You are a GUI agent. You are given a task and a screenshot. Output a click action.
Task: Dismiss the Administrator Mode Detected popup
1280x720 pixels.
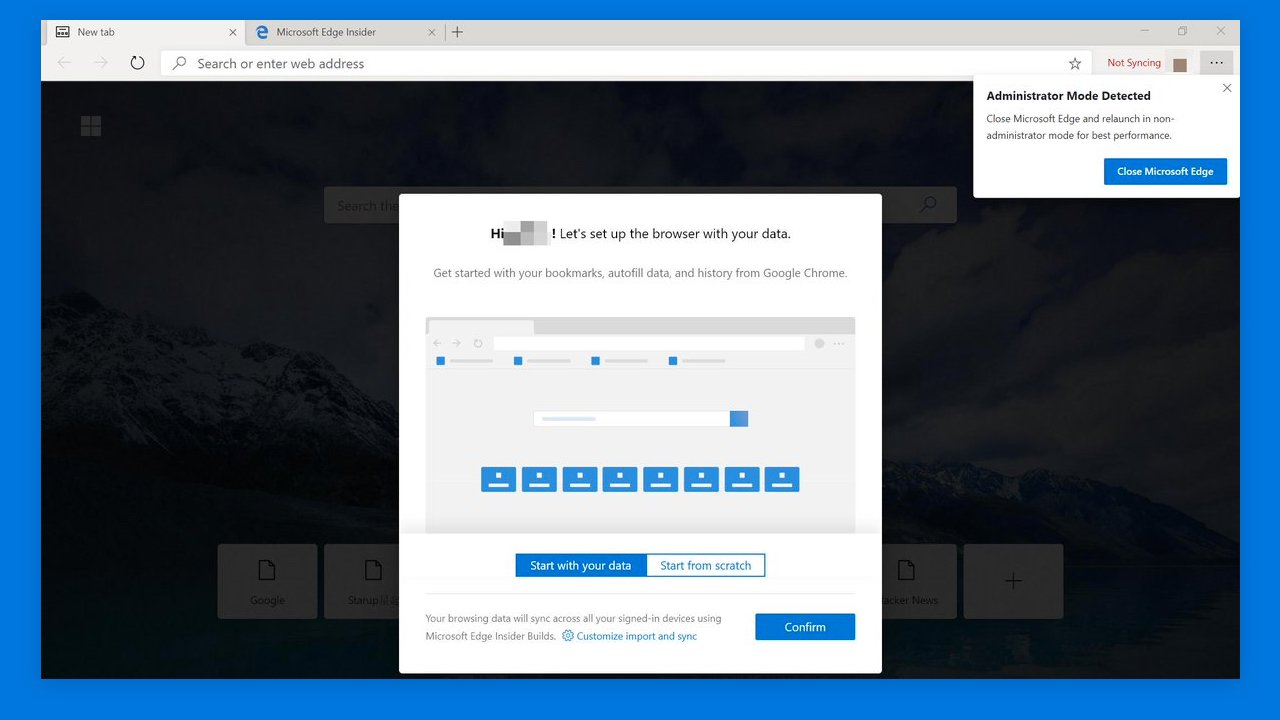pyautogui.click(x=1227, y=88)
